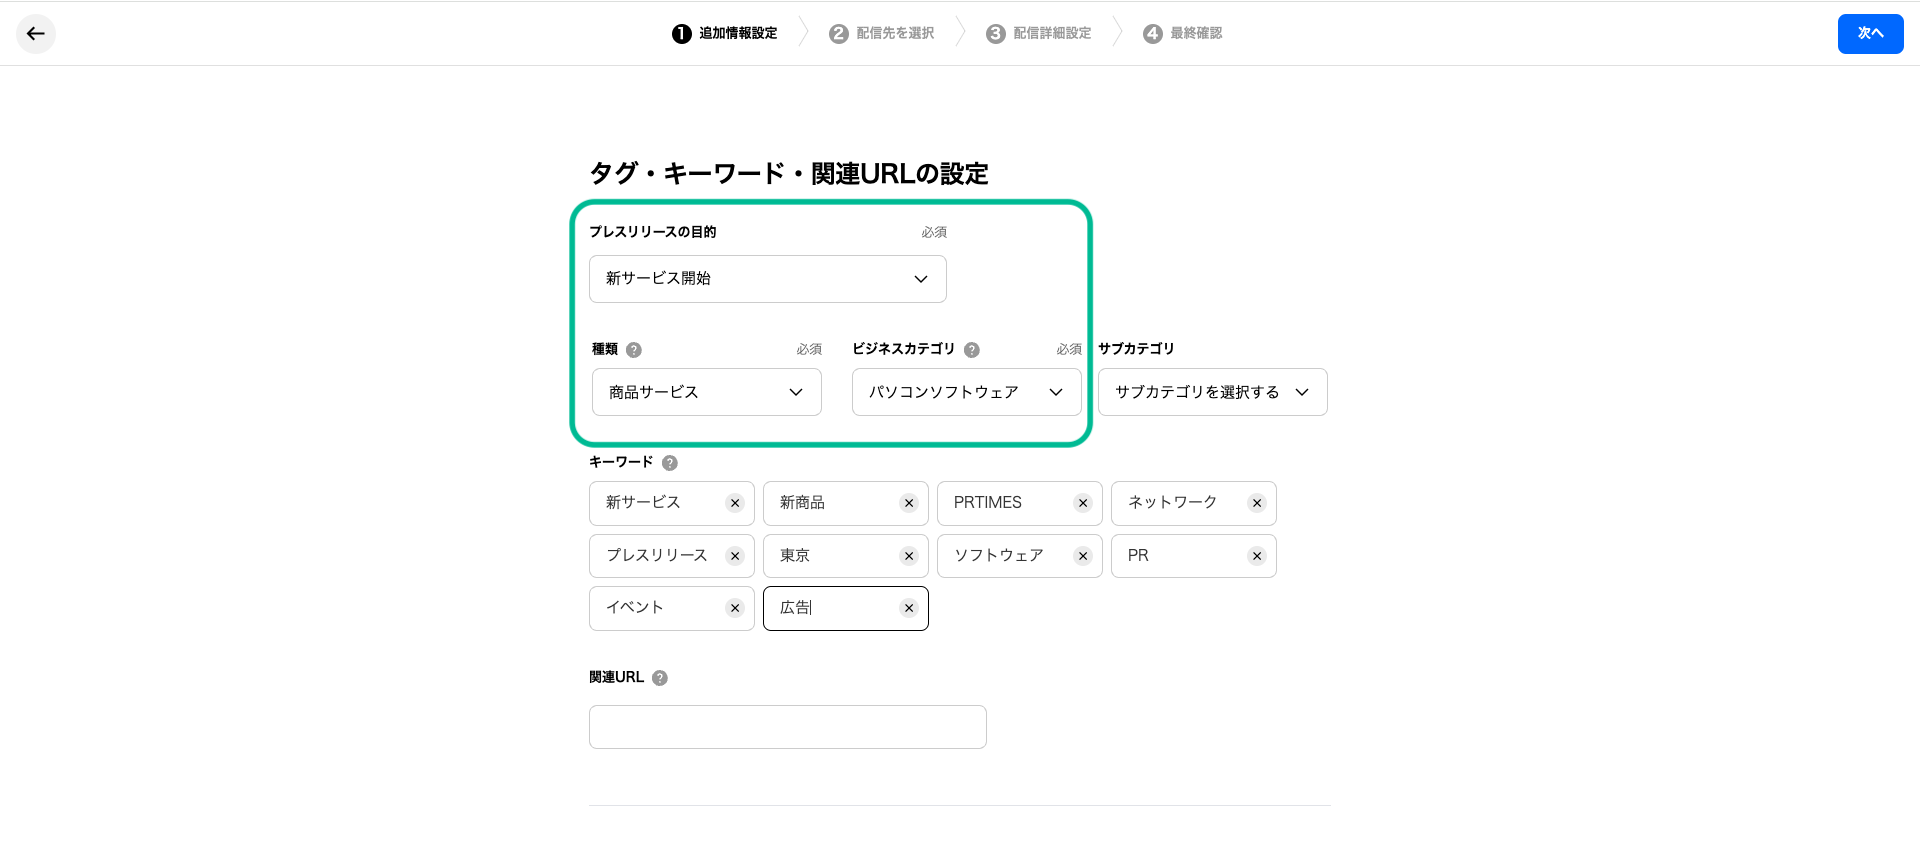Select step 3 配信詳細設定
Screen dimensions: 1920x850
[x=1039, y=34]
